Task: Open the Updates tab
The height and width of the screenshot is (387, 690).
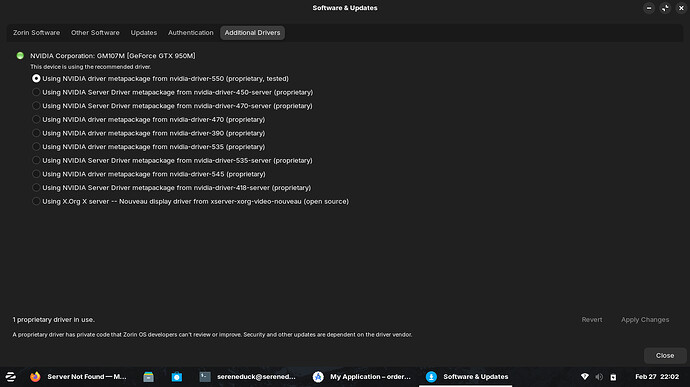Action: tap(143, 33)
